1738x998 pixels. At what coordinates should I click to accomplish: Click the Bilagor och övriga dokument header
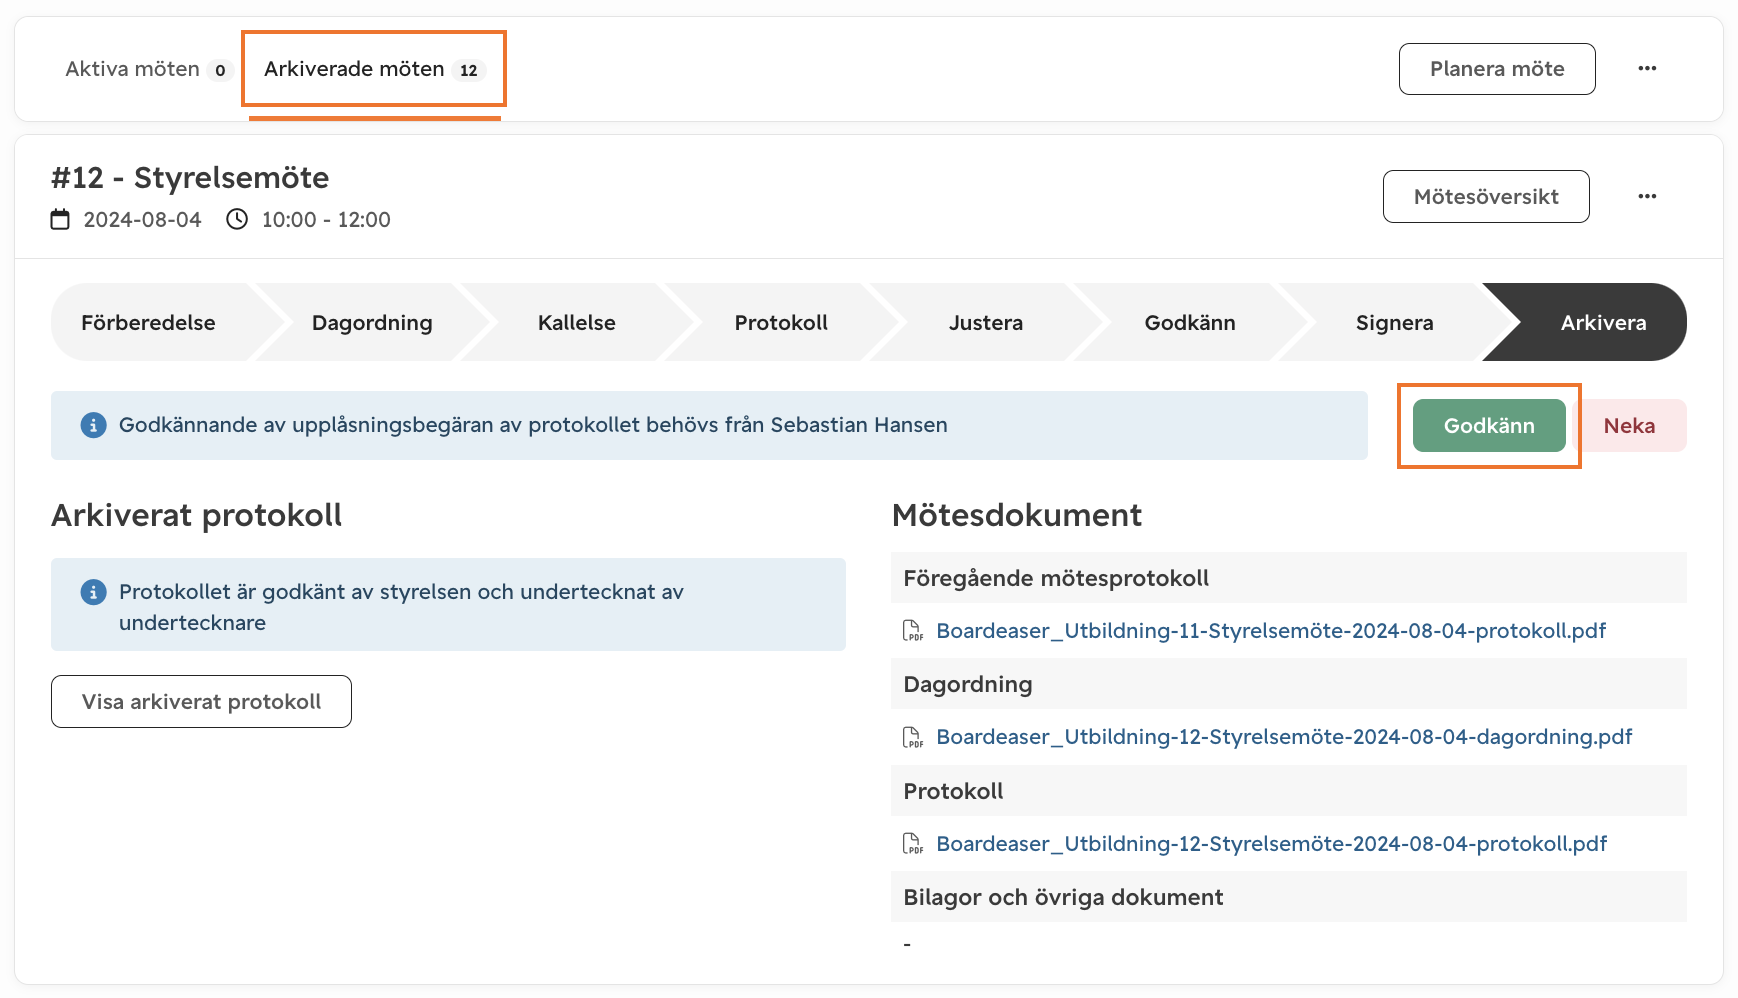click(1289, 897)
